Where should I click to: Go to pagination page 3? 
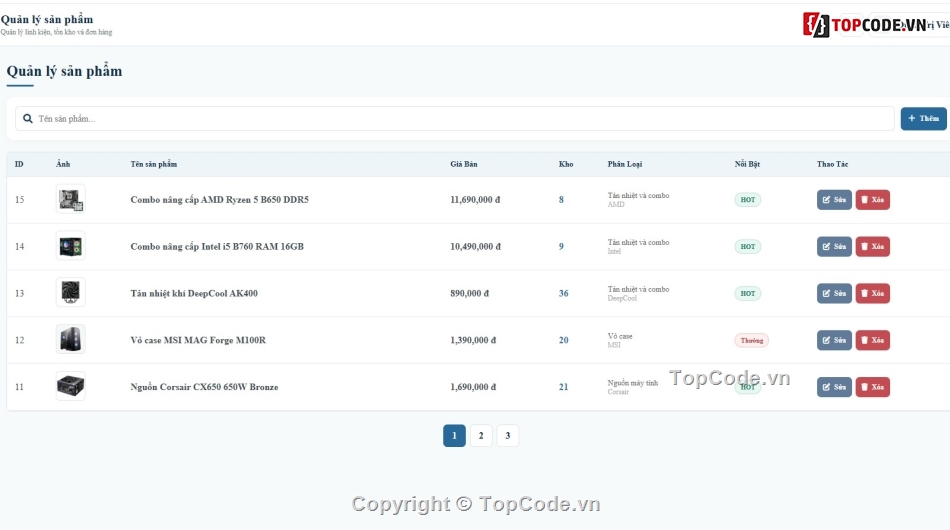pos(508,436)
